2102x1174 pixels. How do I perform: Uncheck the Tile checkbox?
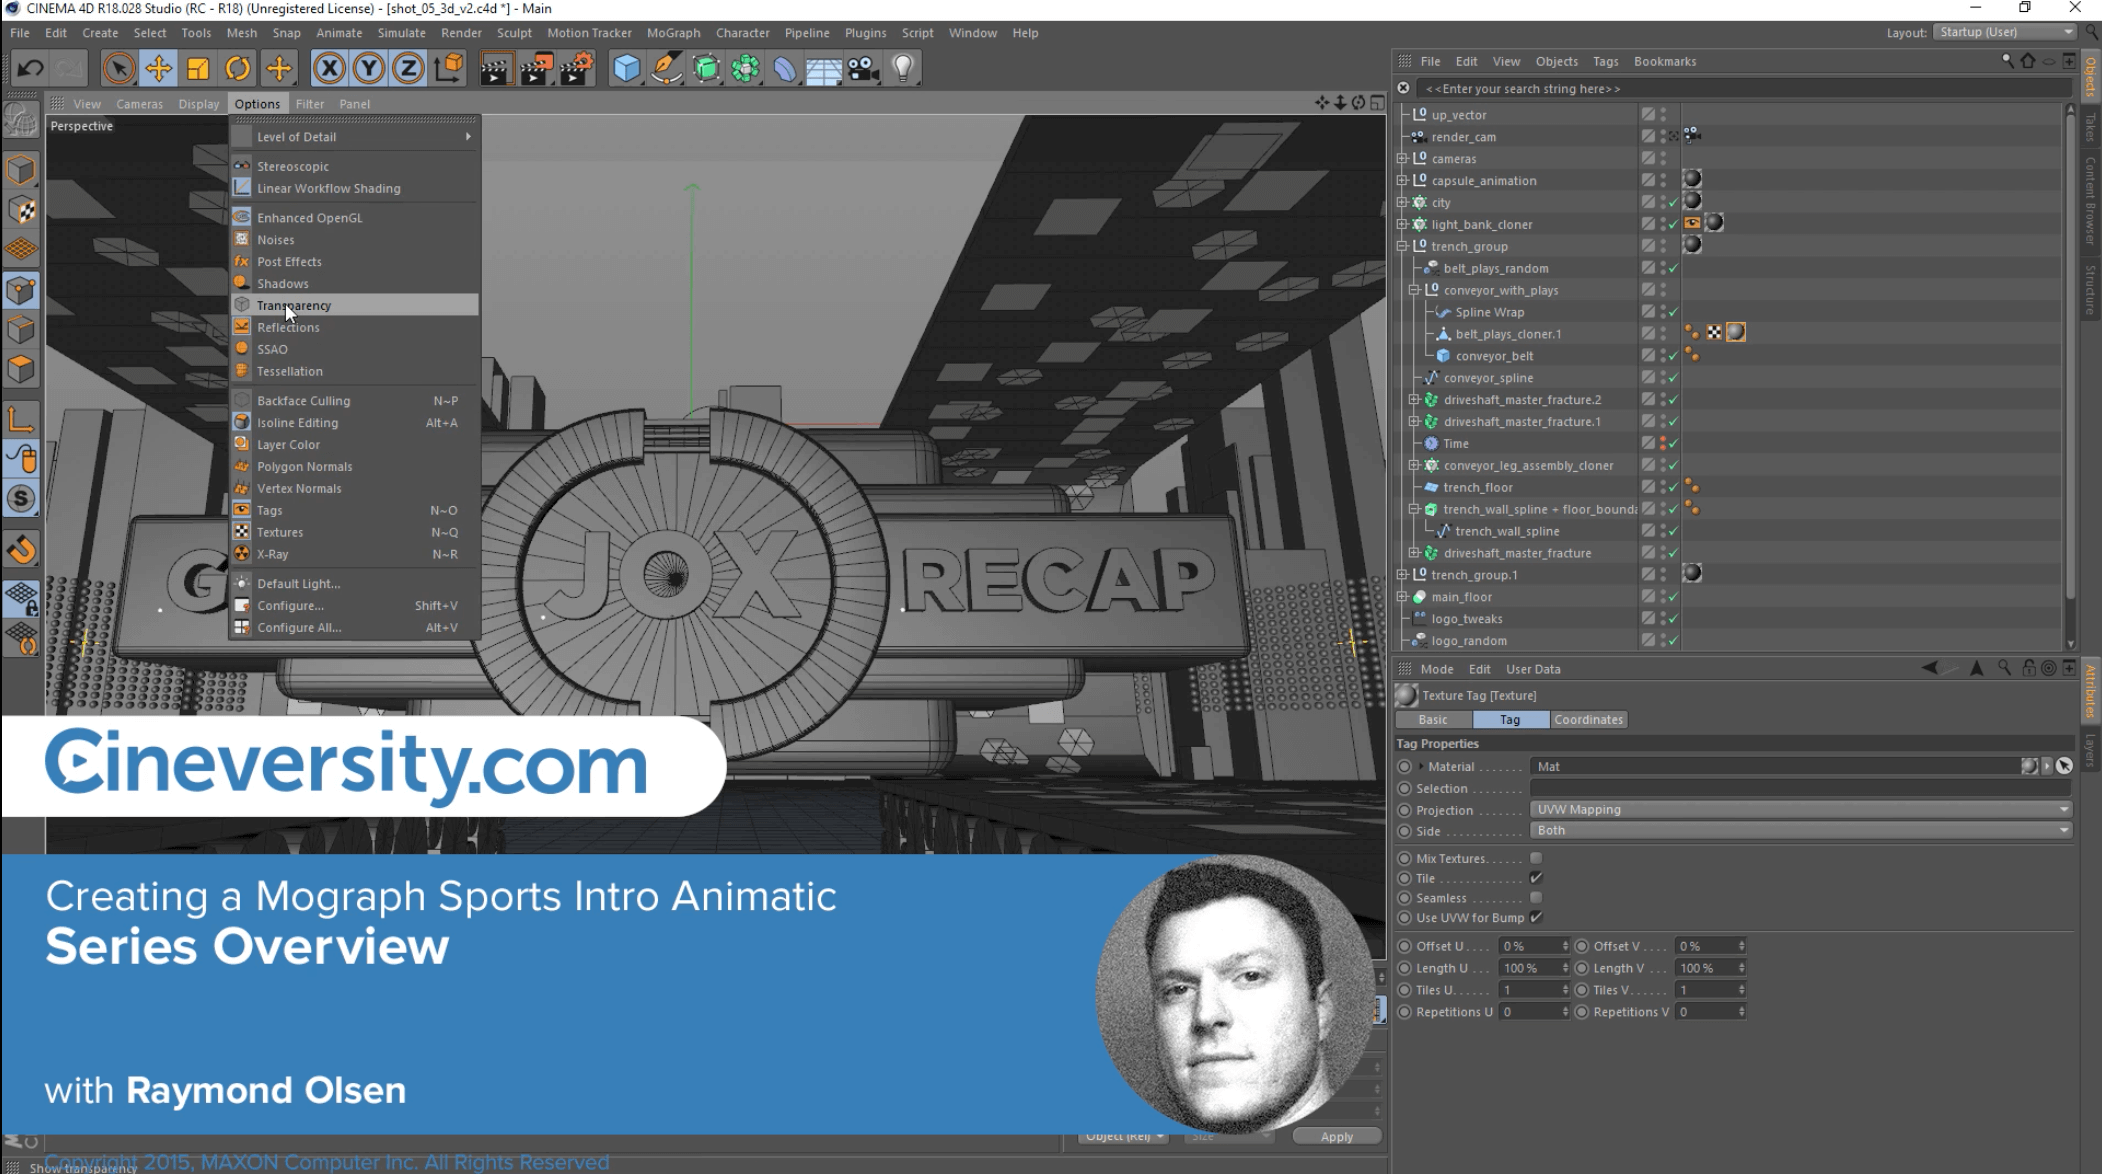click(1536, 878)
